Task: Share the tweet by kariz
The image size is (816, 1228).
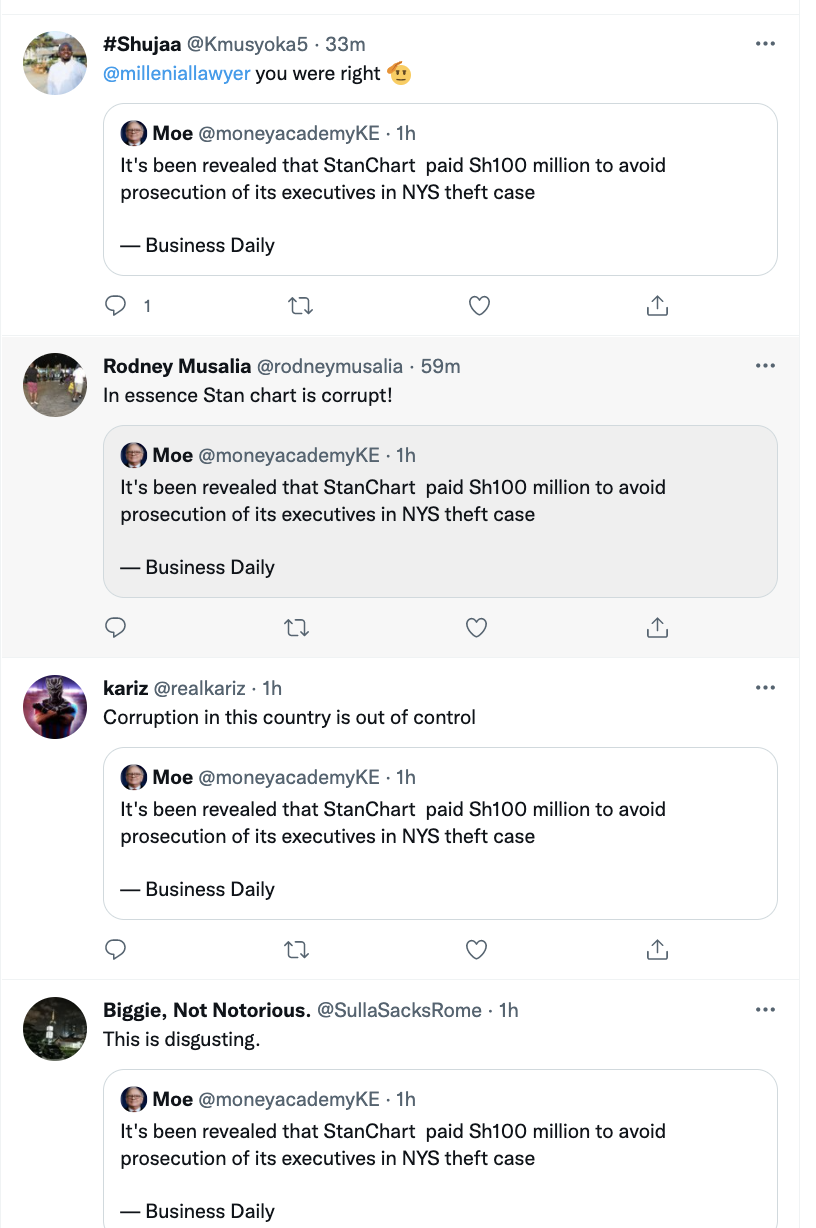Action: pyautogui.click(x=657, y=949)
